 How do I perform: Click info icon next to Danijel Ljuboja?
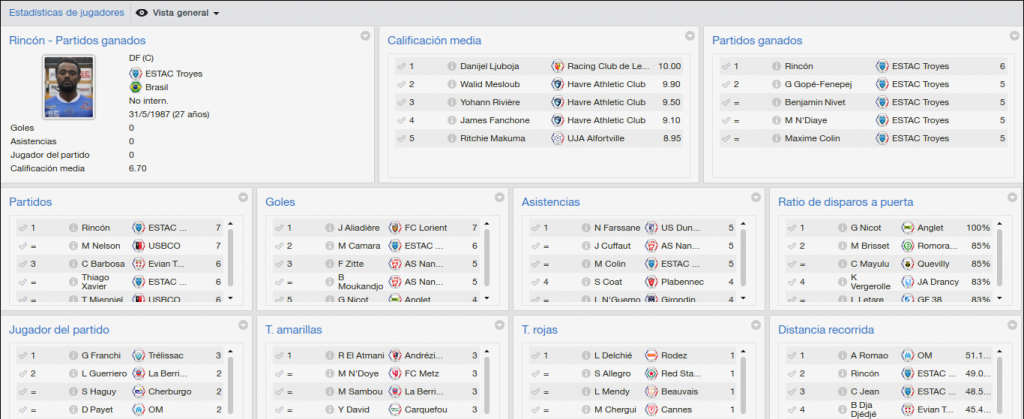[451, 66]
